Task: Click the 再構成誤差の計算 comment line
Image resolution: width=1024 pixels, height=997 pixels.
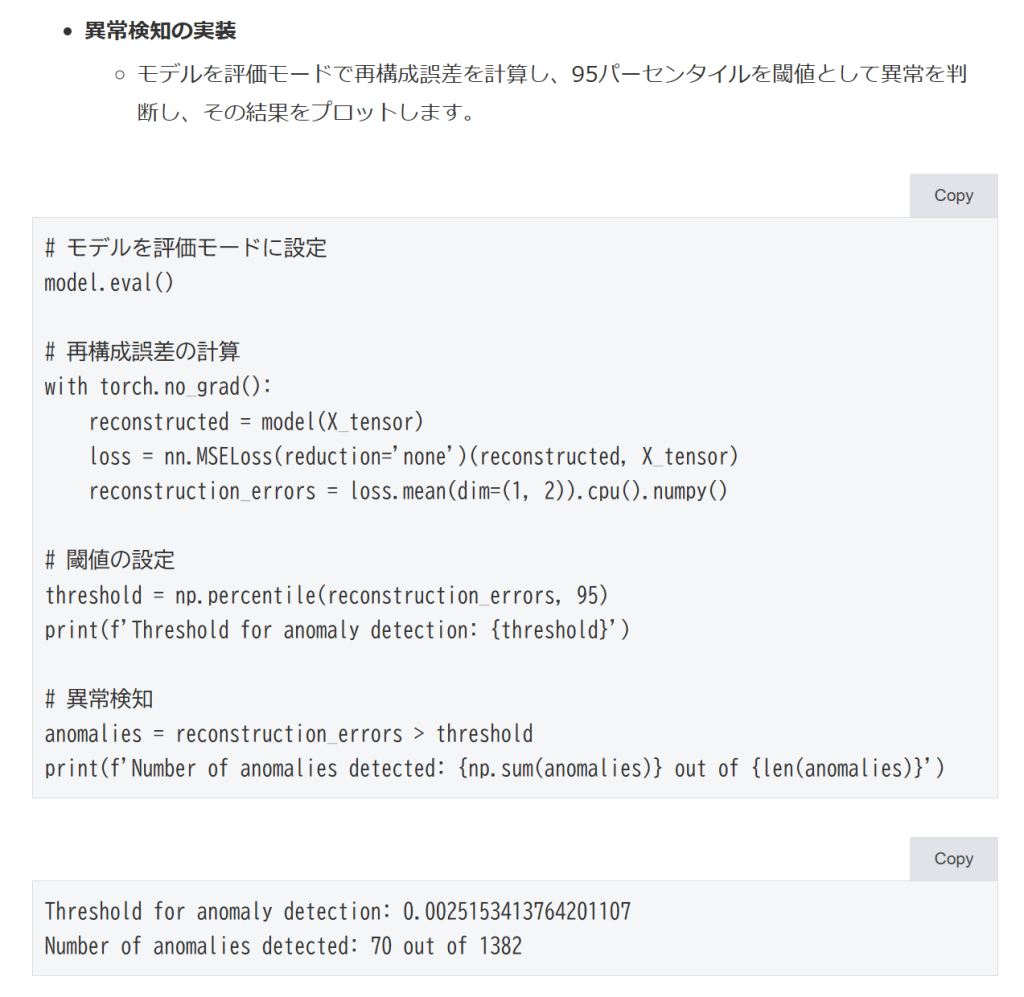Action: [x=142, y=352]
